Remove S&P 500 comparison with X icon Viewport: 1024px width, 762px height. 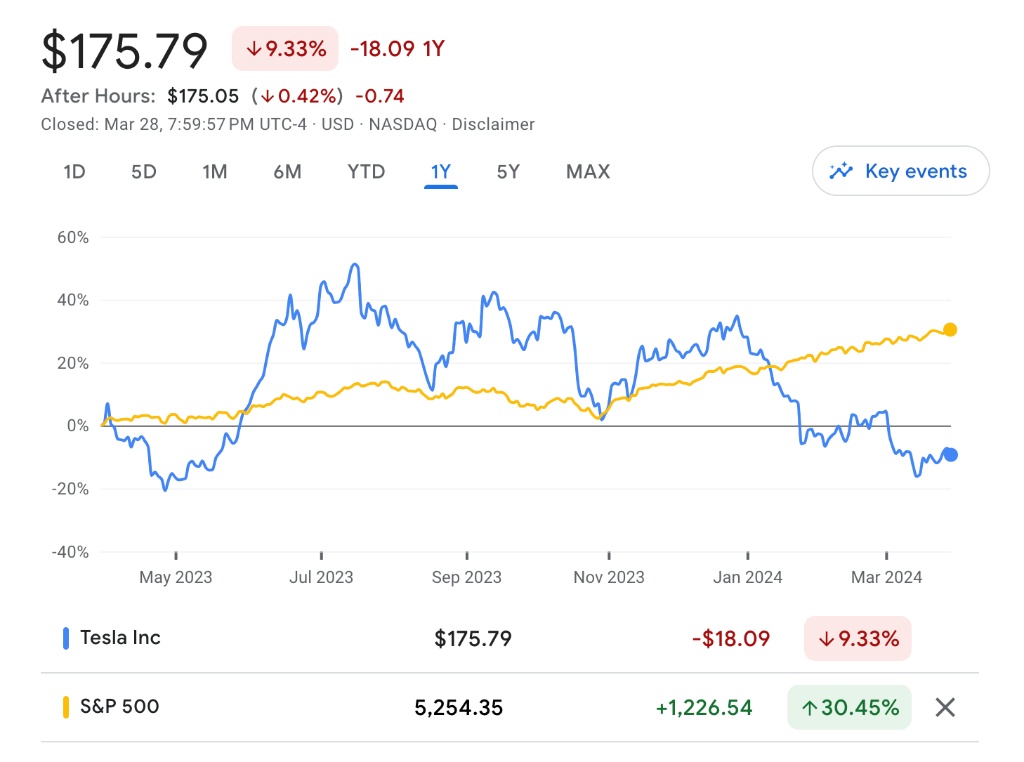(x=945, y=708)
